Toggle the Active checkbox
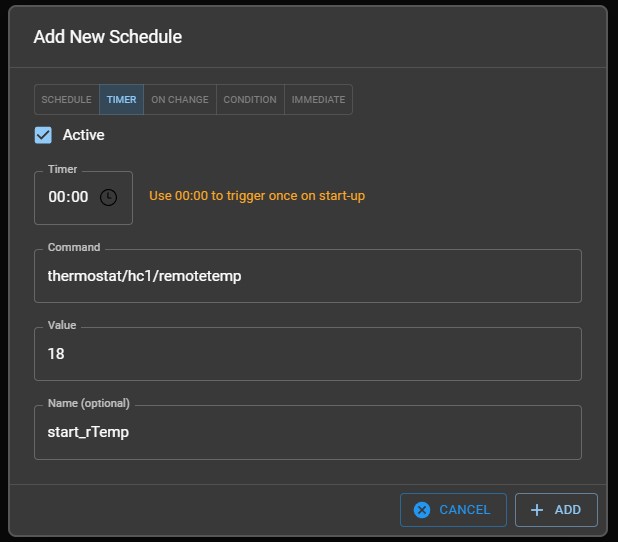Viewport: 618px width, 542px height. (43, 135)
